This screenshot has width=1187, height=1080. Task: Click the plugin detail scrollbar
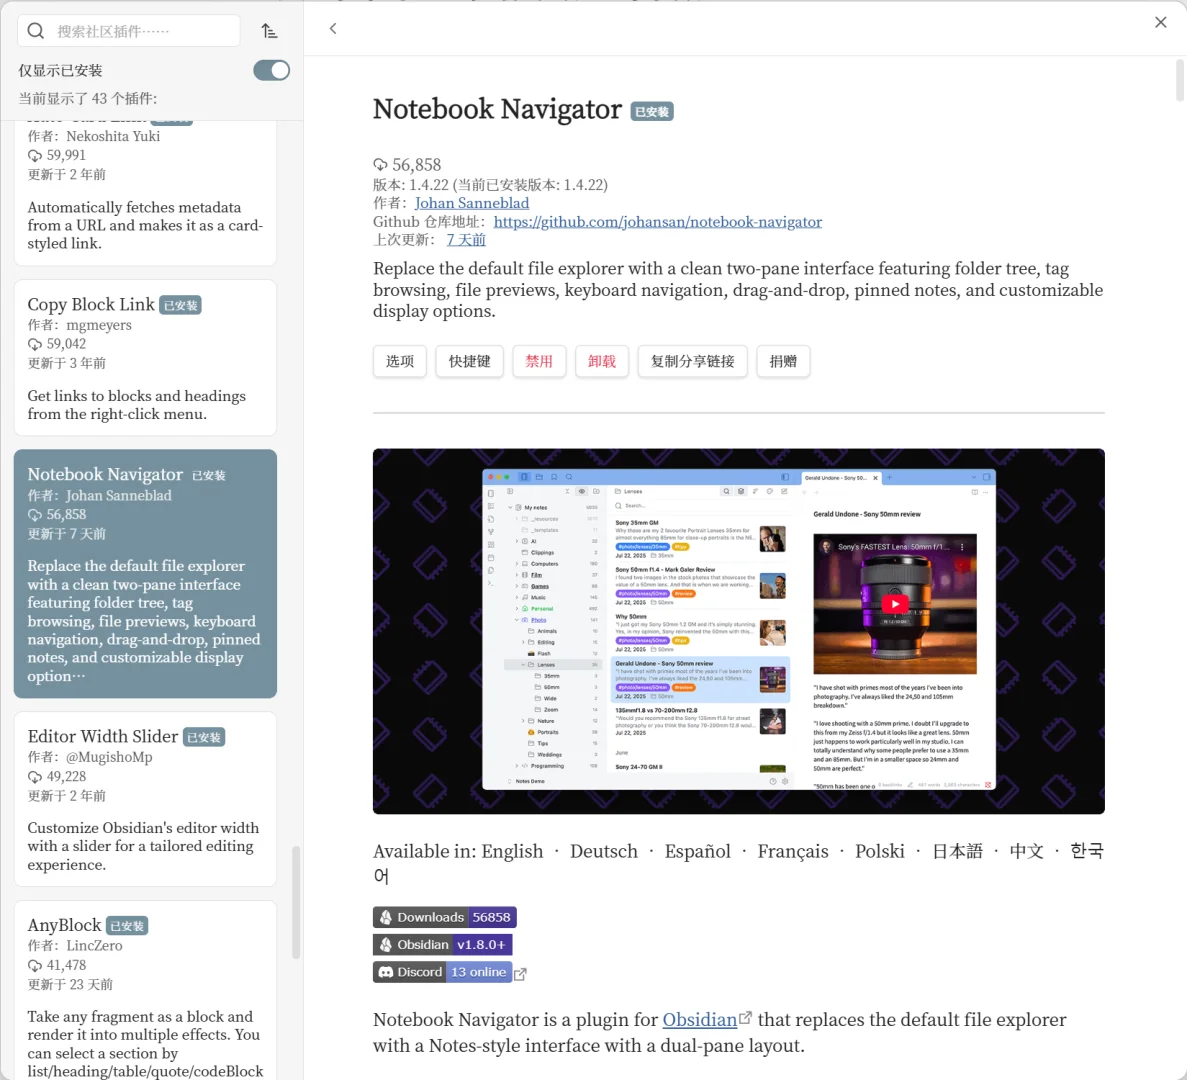pos(1179,80)
